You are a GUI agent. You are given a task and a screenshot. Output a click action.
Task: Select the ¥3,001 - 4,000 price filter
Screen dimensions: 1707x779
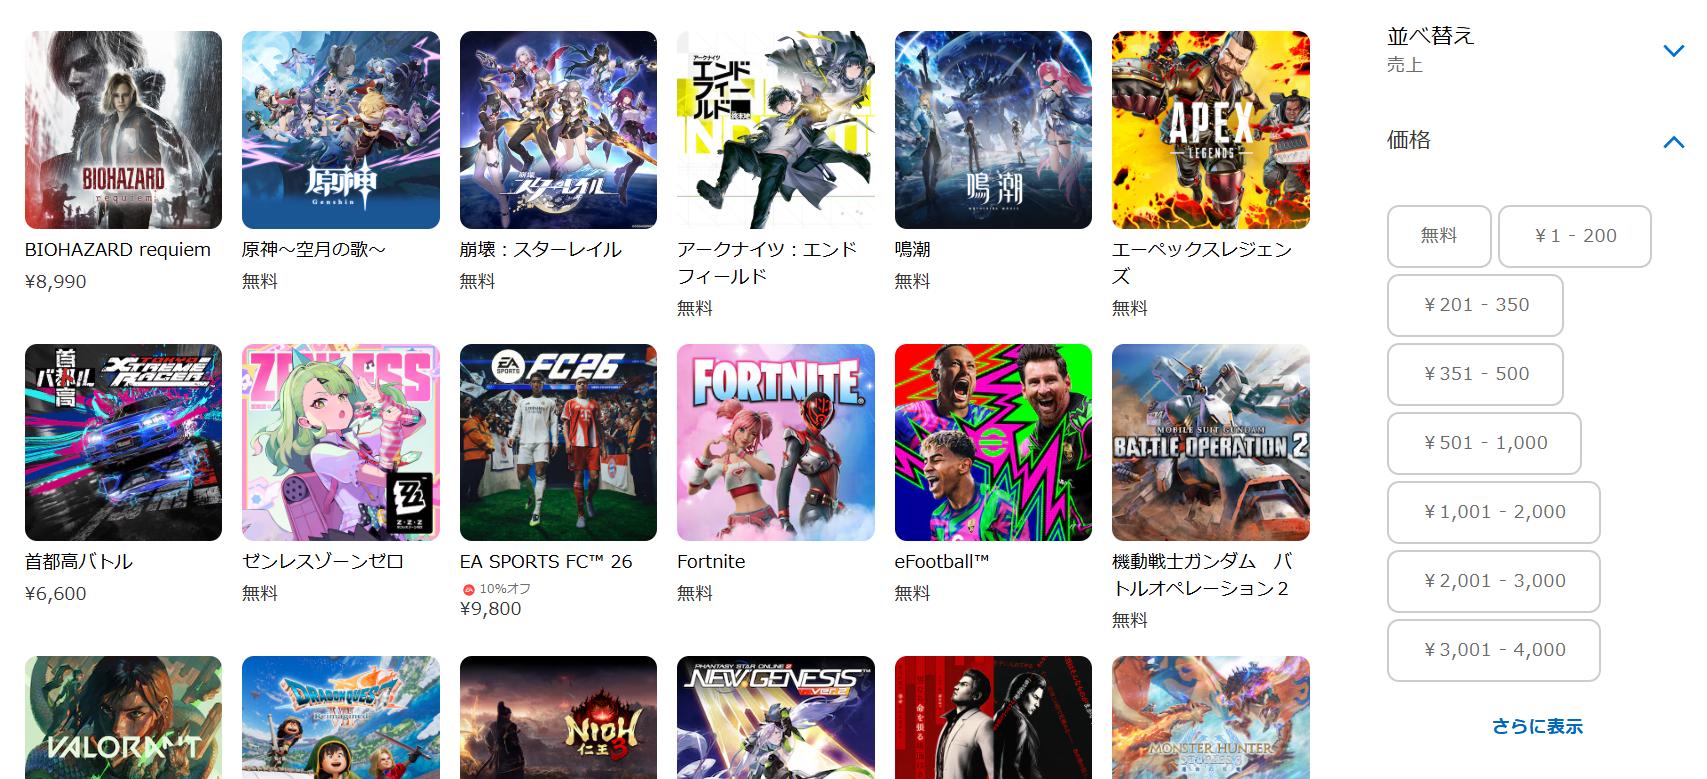[x=1494, y=650]
